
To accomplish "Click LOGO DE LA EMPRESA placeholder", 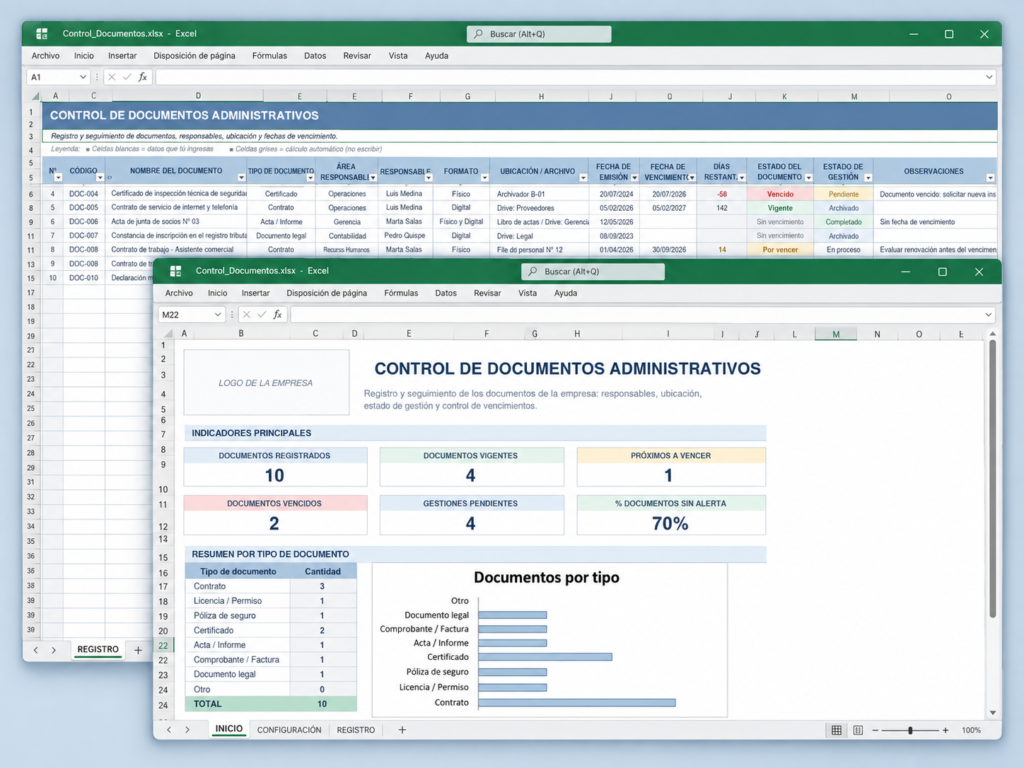I will point(266,383).
